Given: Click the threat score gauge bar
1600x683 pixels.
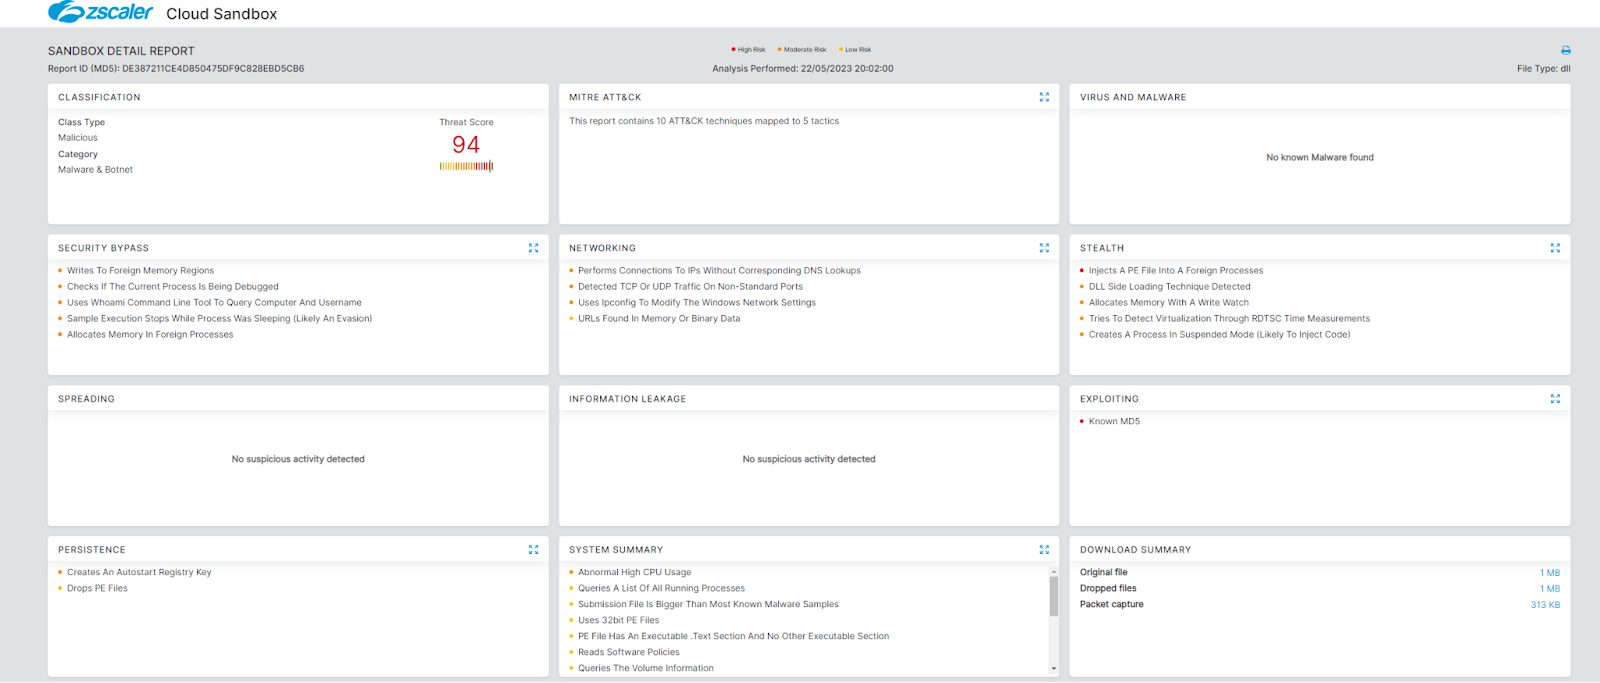Looking at the screenshot, I should 466,167.
